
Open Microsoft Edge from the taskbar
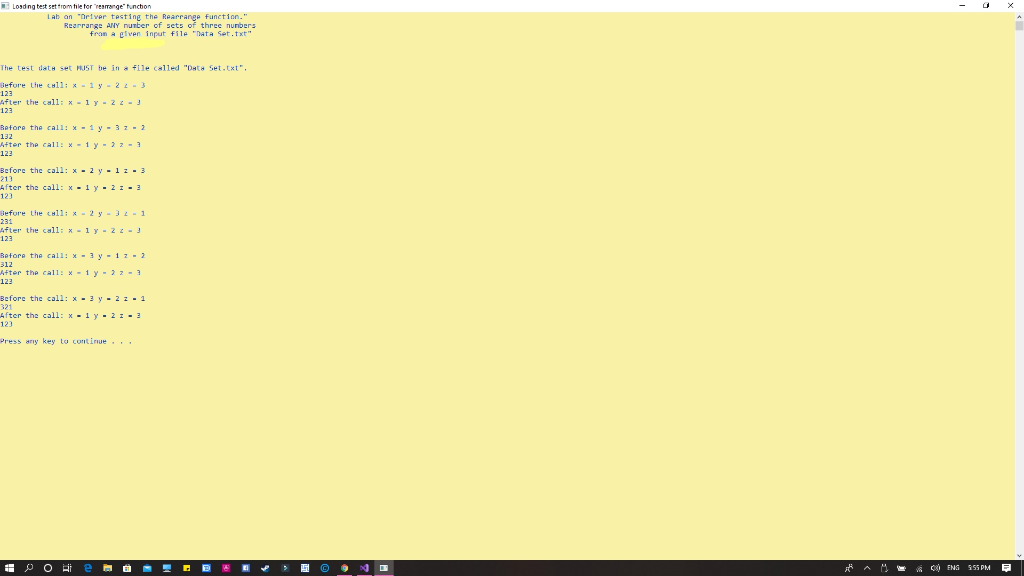coord(86,568)
